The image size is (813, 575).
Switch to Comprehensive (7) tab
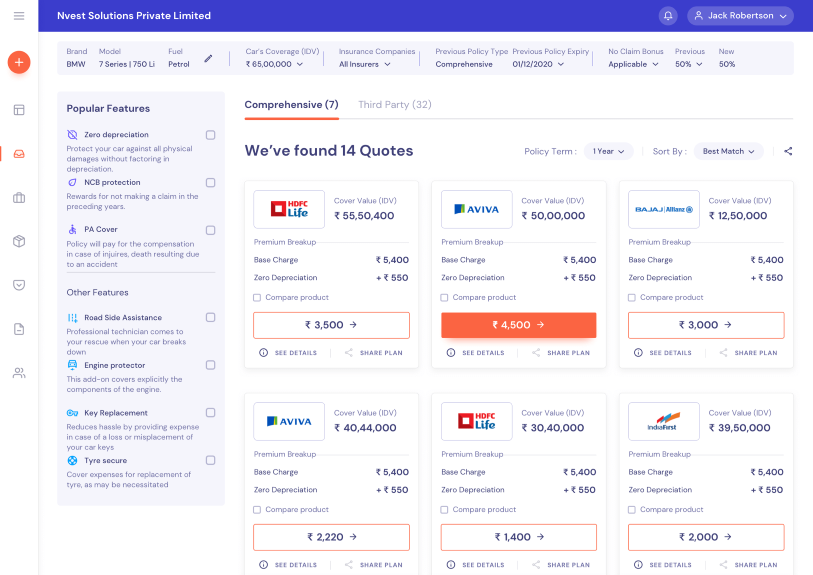(x=291, y=105)
